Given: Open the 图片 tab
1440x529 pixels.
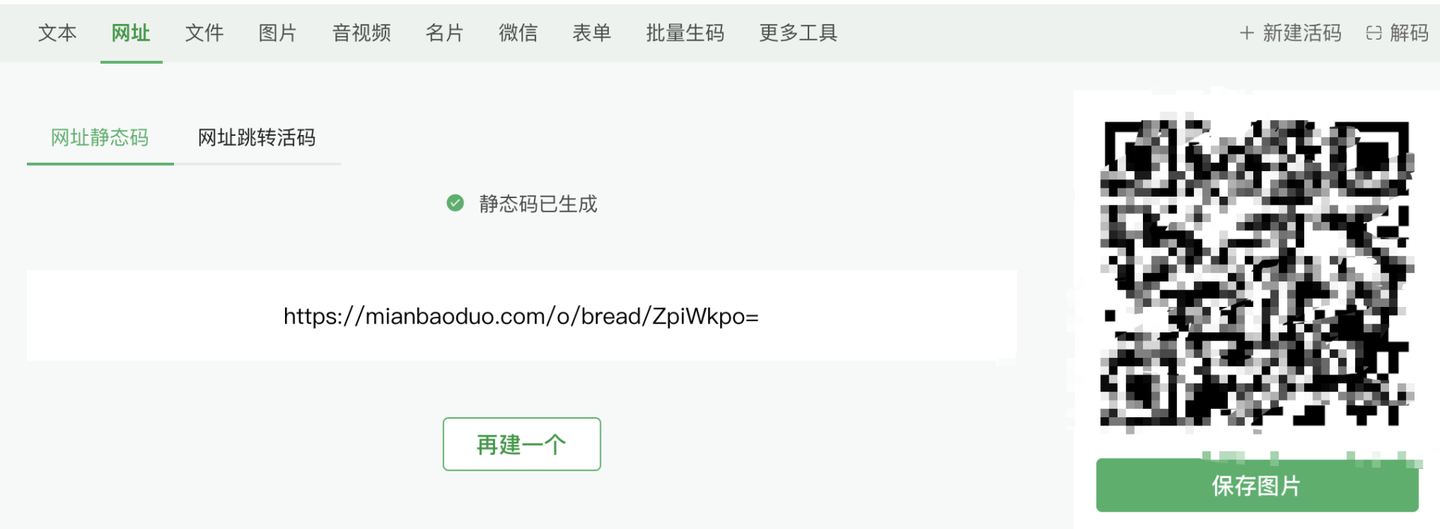Looking at the screenshot, I should coord(278,33).
